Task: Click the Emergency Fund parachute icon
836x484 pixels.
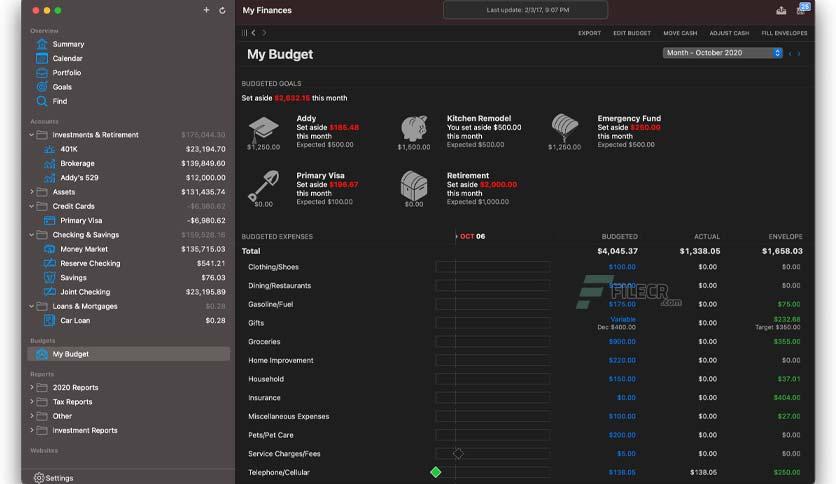Action: pos(565,128)
